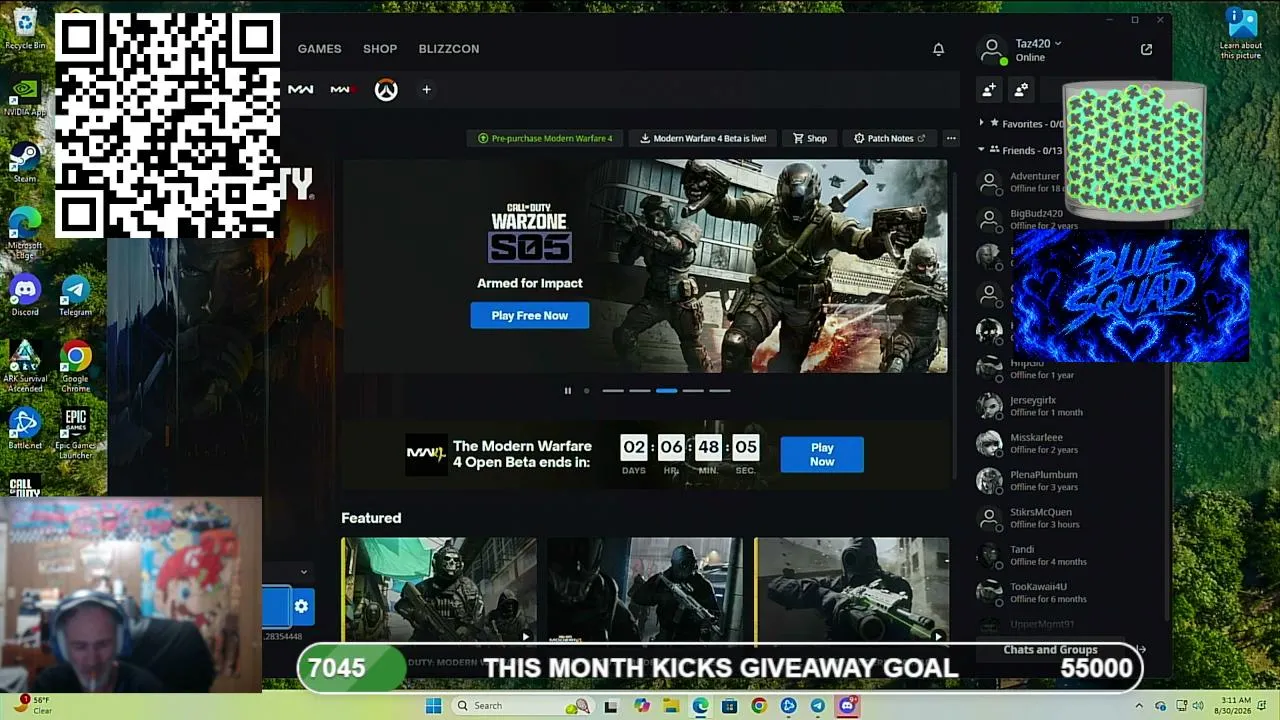Image resolution: width=1280 pixels, height=720 pixels.
Task: Expand the Favorites friends group
Action: 981,123
